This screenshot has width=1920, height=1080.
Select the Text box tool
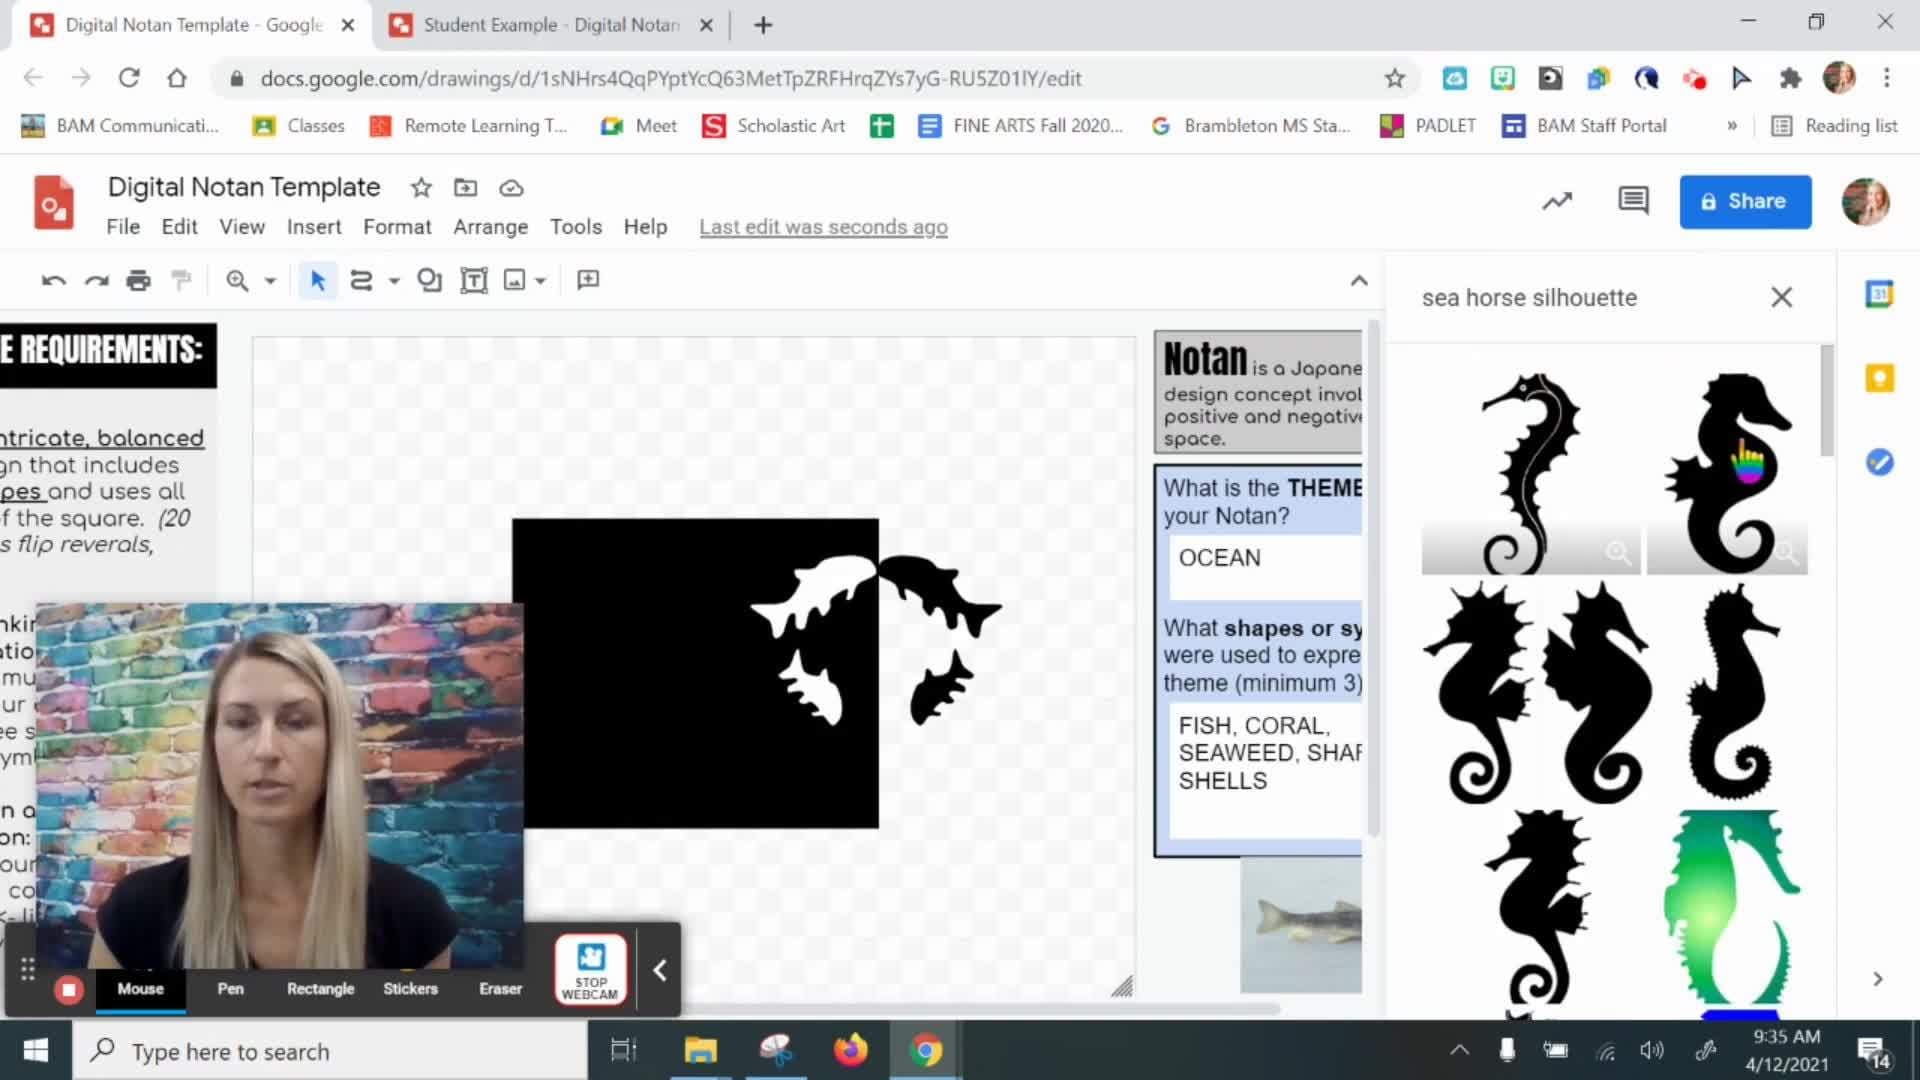[x=474, y=280]
